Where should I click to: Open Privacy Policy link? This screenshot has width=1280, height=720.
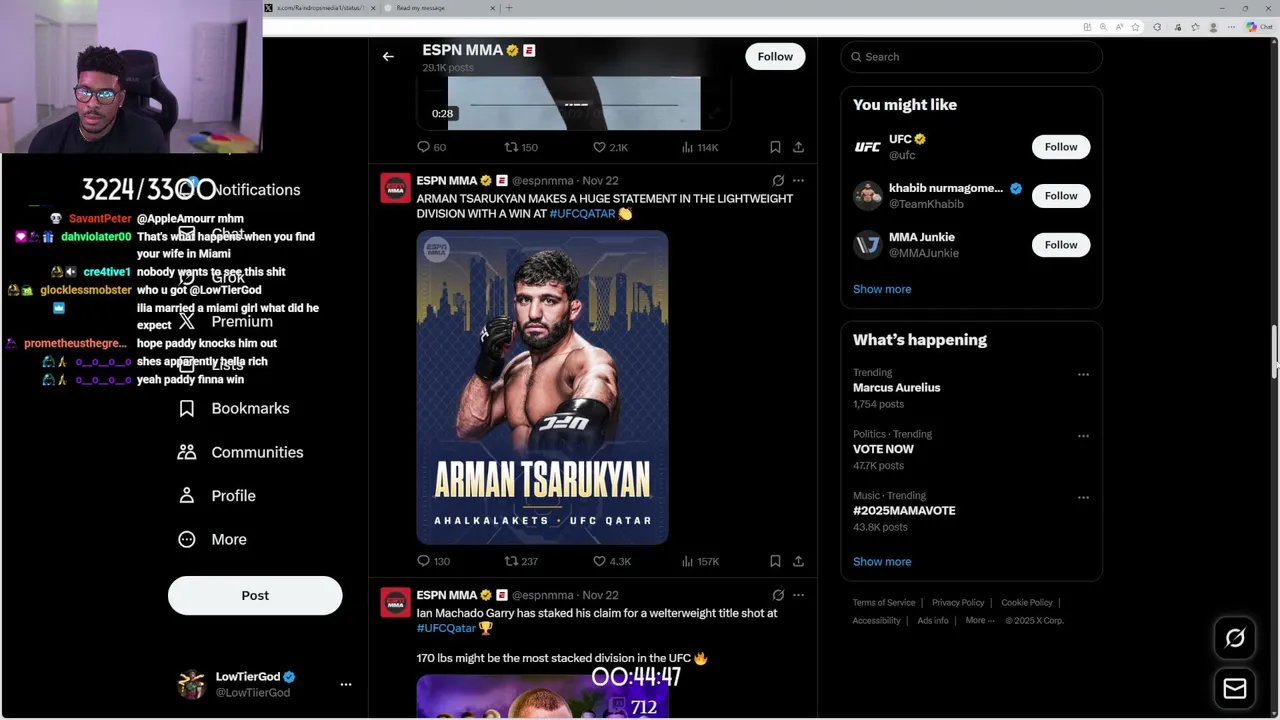click(958, 603)
